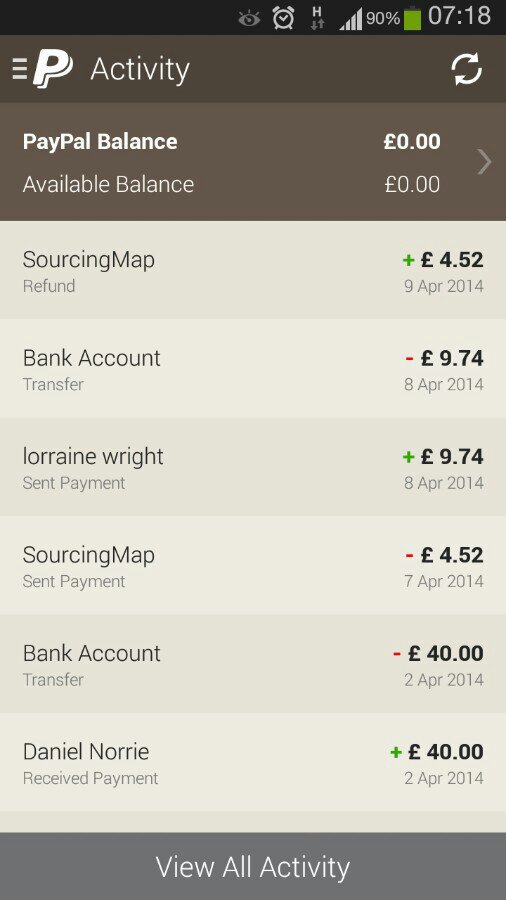Tap the eye smart-stay status icon

249,19
